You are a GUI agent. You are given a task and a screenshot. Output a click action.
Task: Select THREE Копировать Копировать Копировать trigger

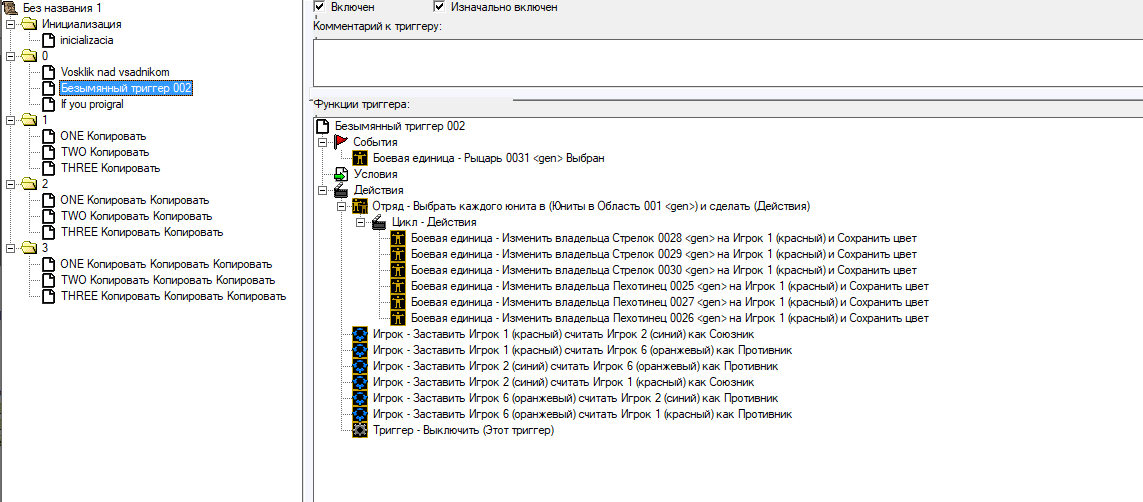[173, 297]
